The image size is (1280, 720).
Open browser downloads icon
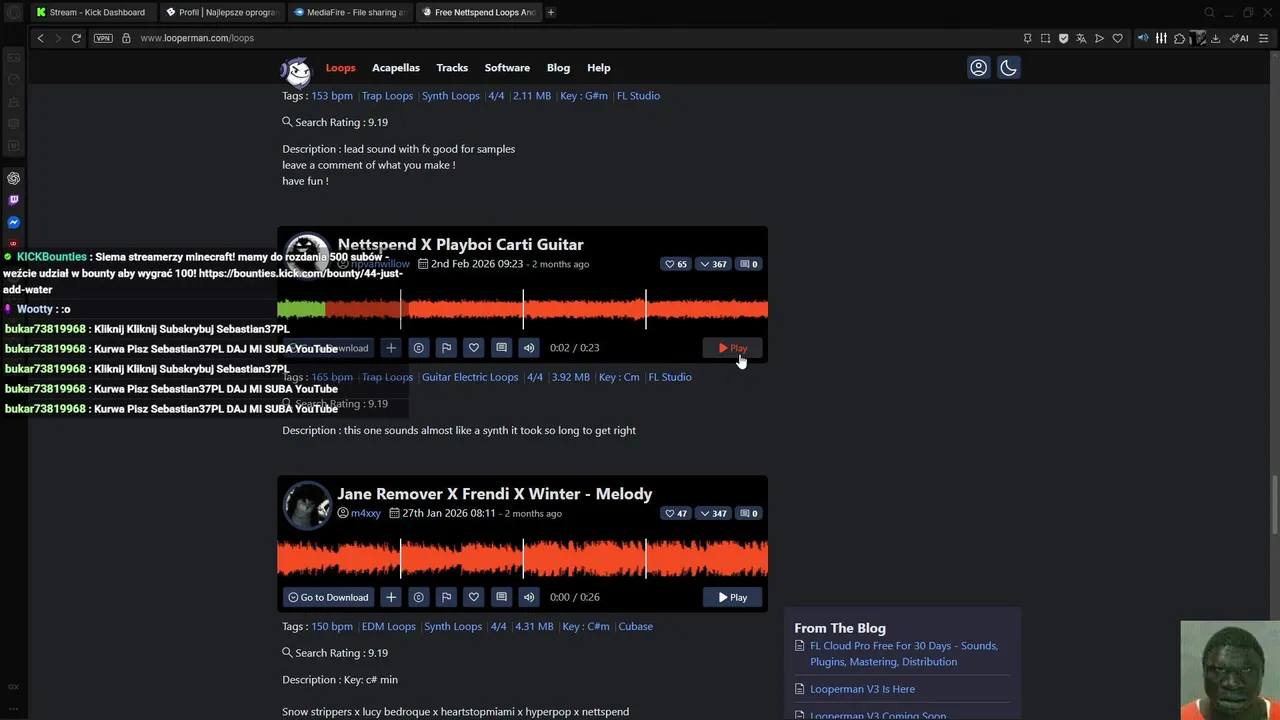click(1215, 38)
